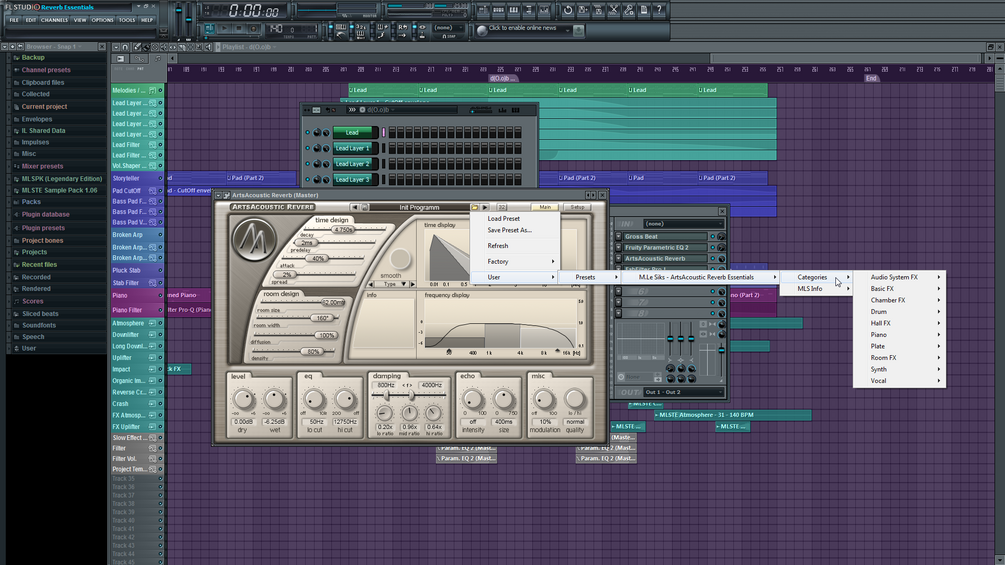Toggle the pattern/song mode button
Image resolution: width=1005 pixels, height=565 pixels.
click(x=210, y=29)
